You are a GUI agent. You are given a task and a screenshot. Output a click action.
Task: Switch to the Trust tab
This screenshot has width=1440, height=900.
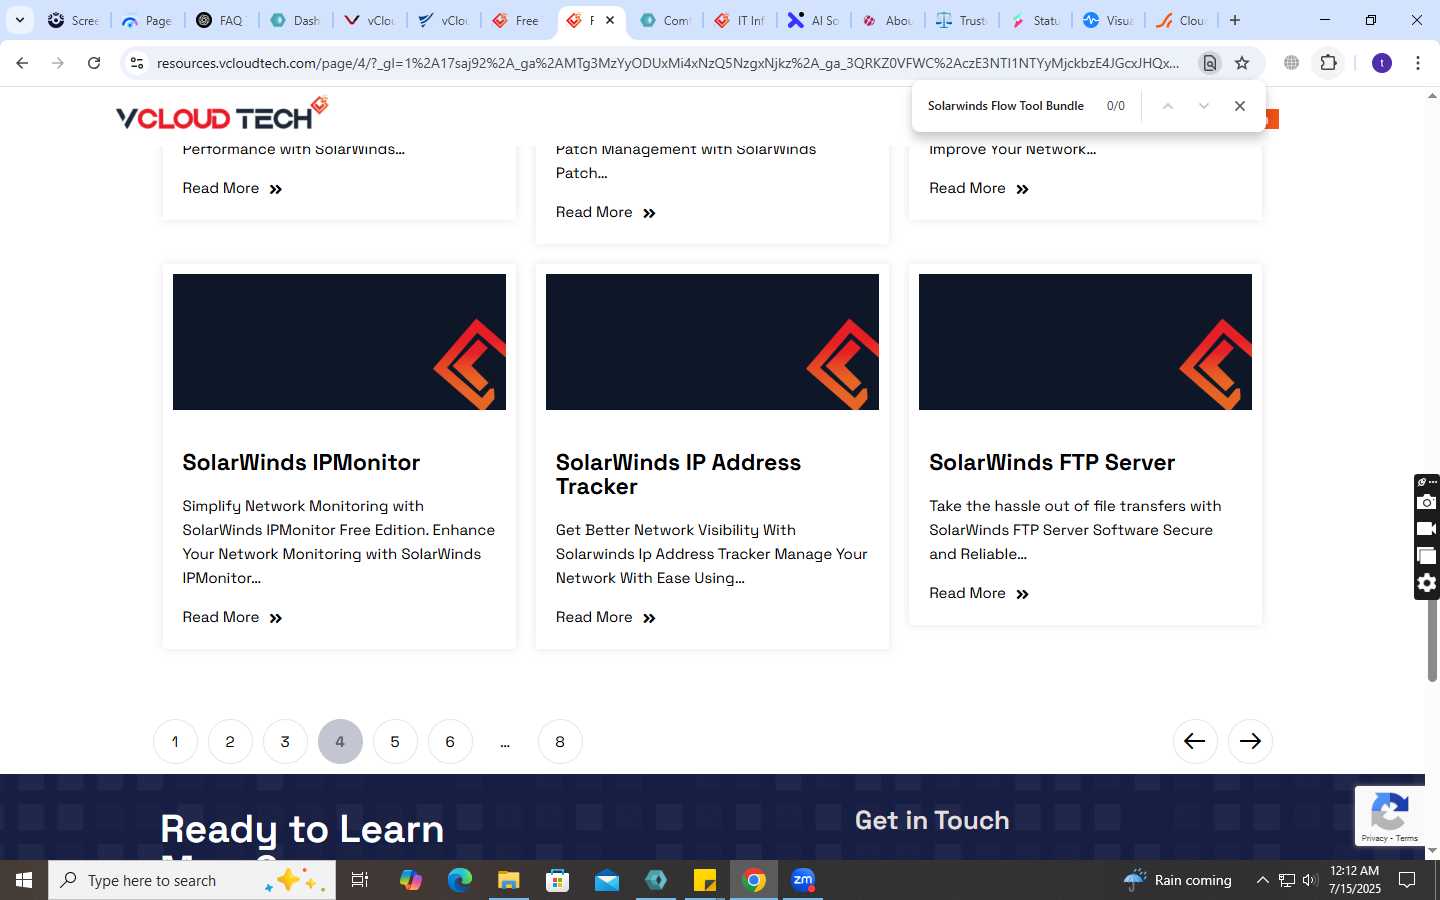coord(961,20)
